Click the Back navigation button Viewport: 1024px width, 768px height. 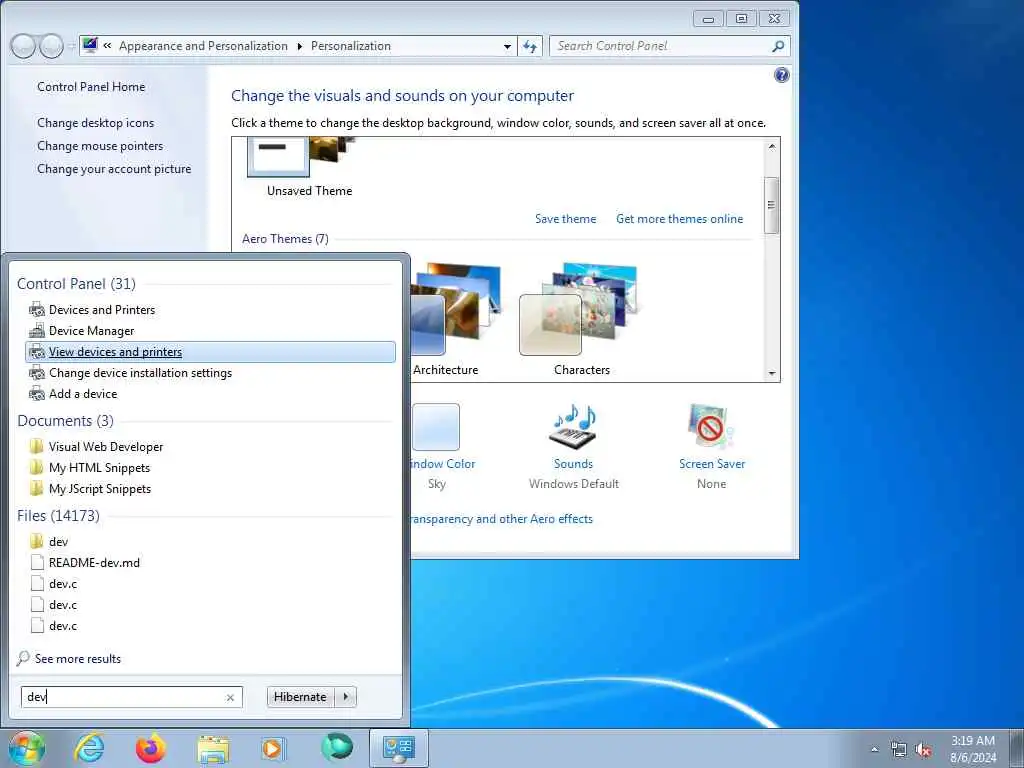23,46
